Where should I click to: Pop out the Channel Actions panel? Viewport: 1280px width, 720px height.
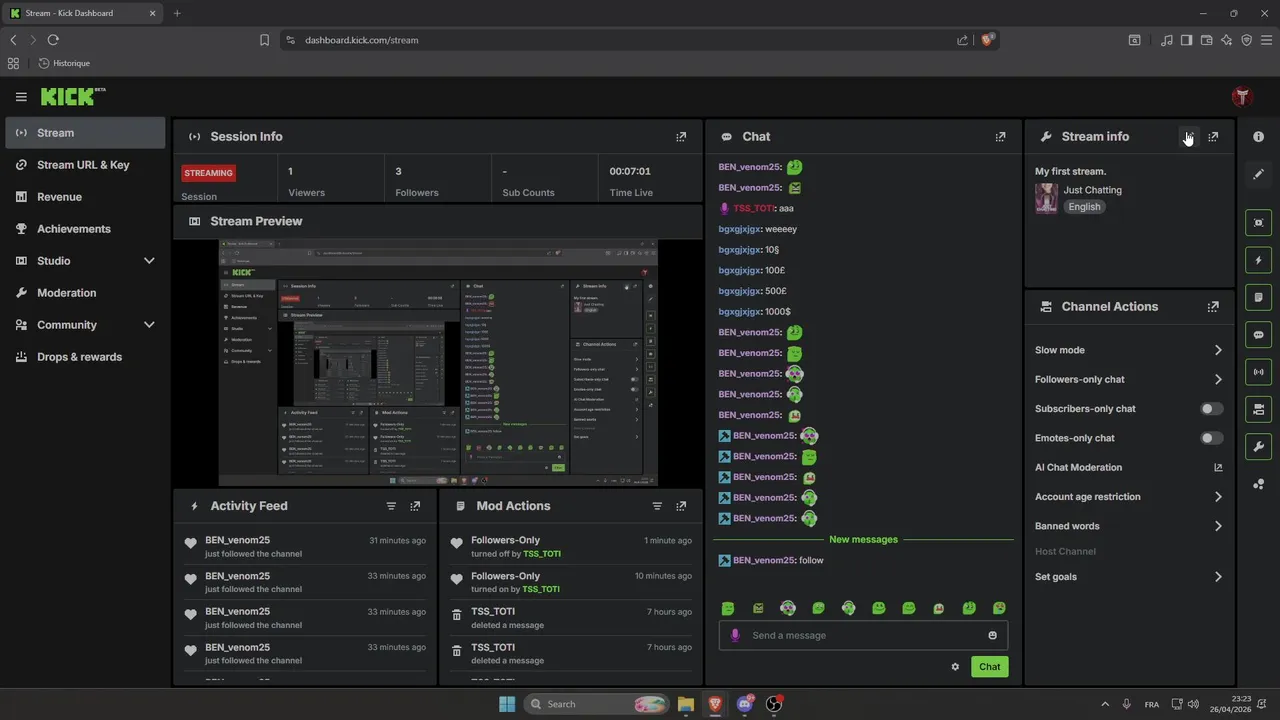click(x=1213, y=307)
